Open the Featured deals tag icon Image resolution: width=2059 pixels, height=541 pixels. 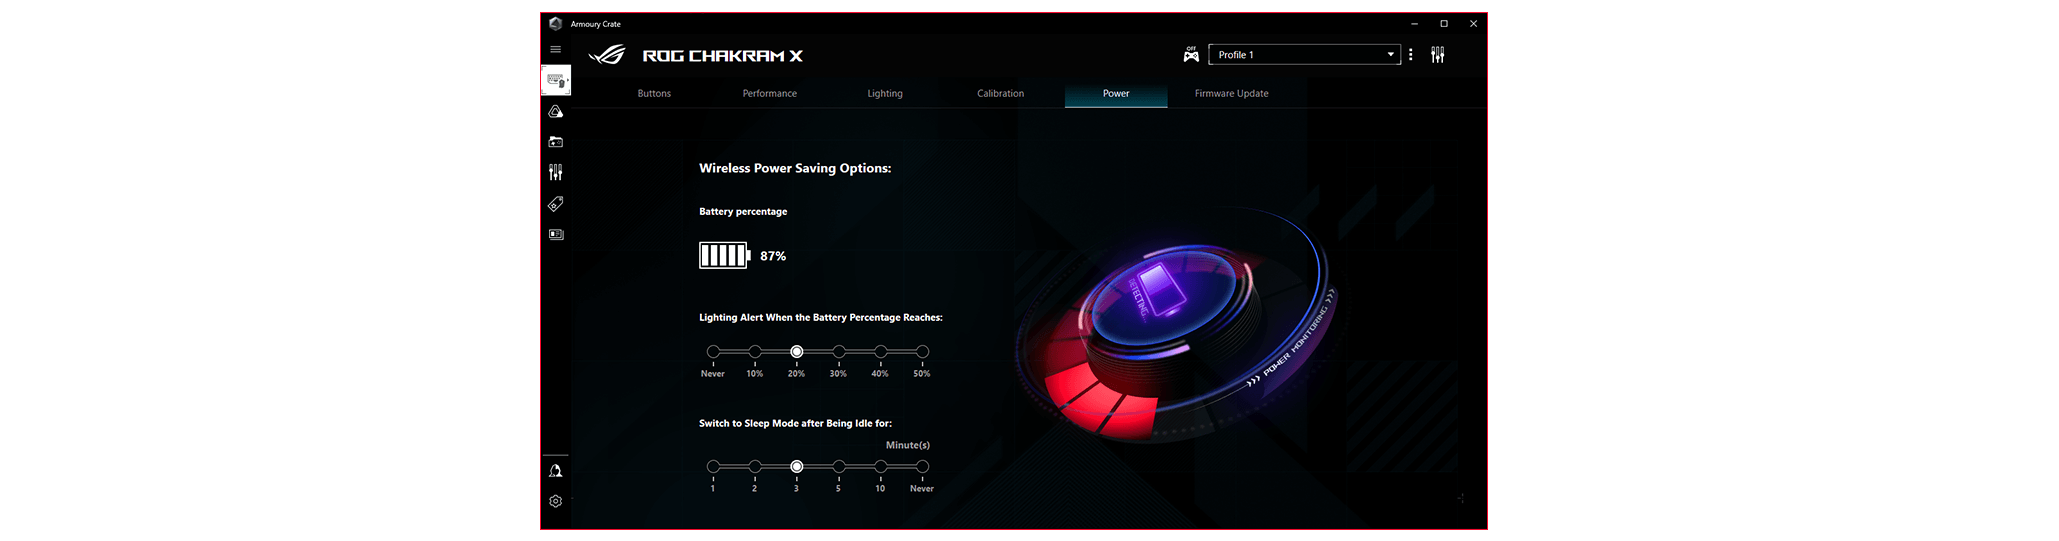point(556,204)
